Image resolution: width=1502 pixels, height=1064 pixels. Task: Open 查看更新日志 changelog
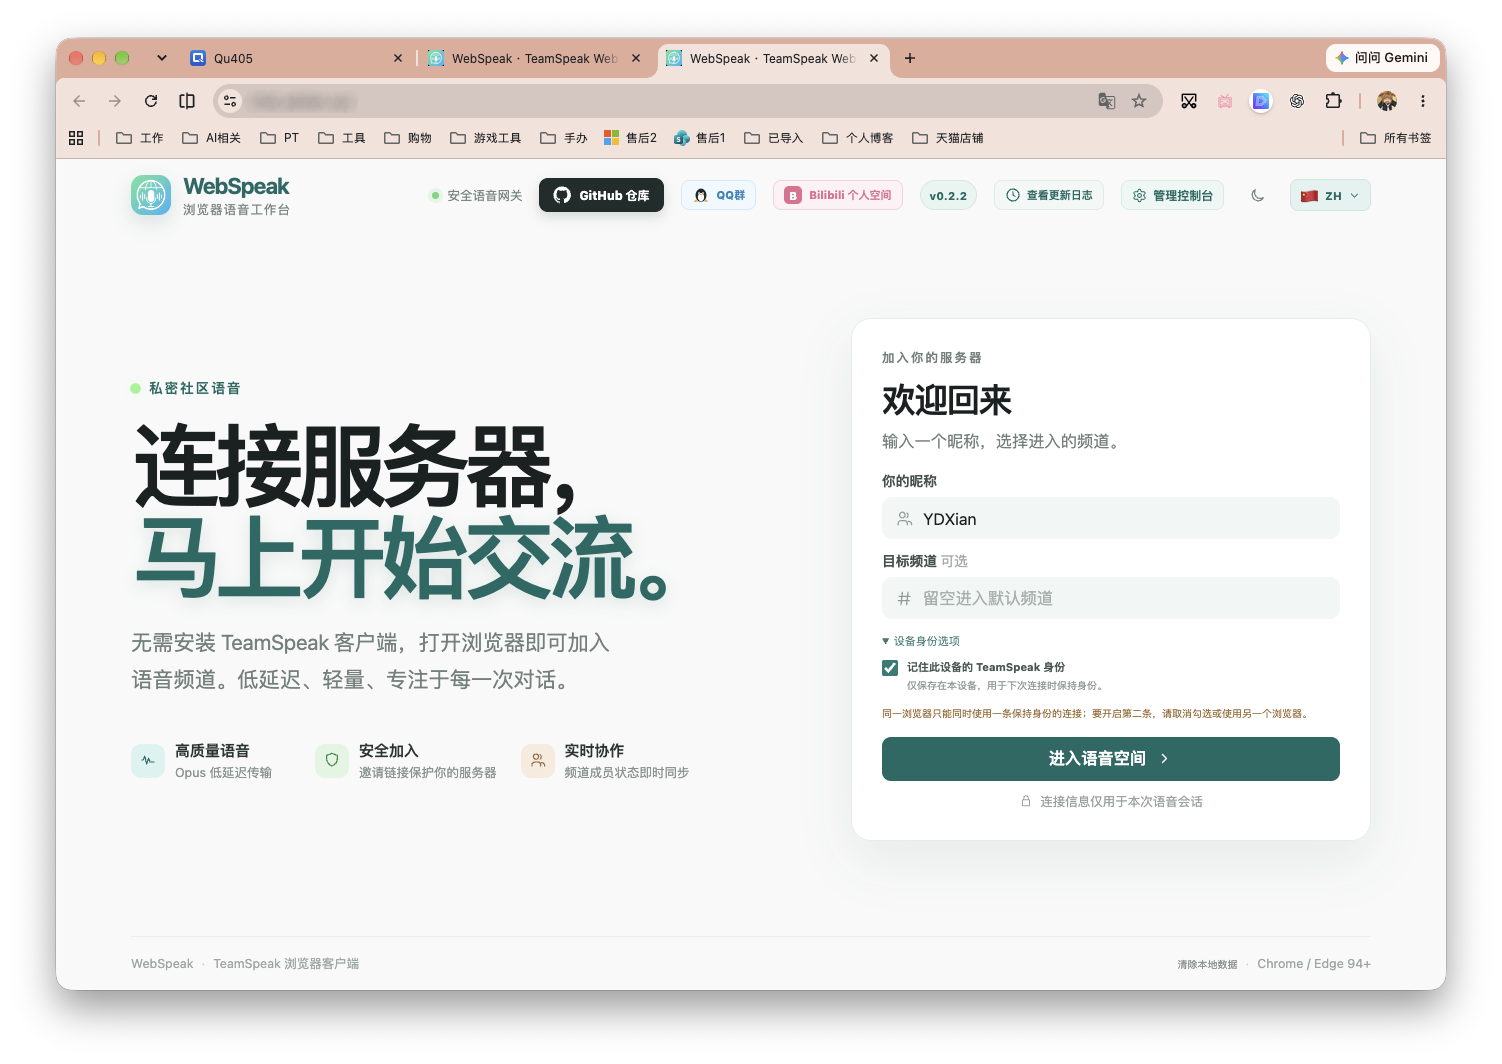[x=1049, y=196]
